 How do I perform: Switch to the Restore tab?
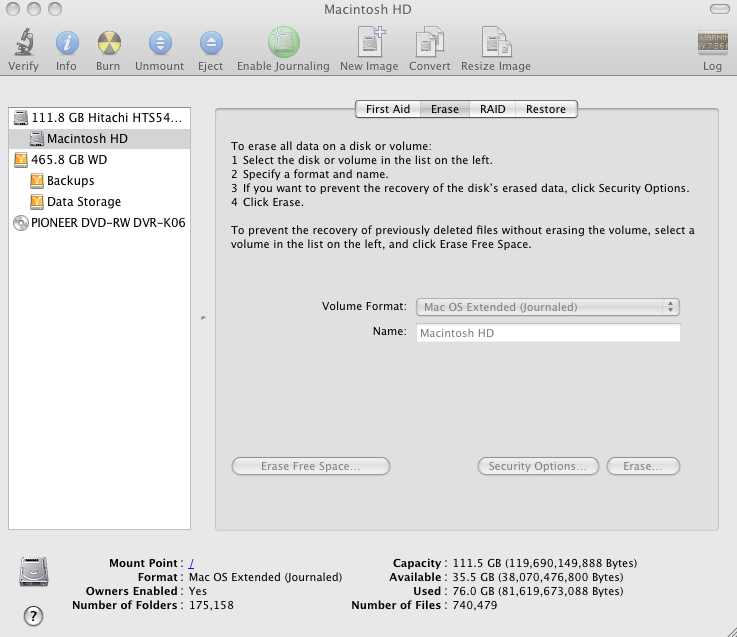tap(546, 109)
